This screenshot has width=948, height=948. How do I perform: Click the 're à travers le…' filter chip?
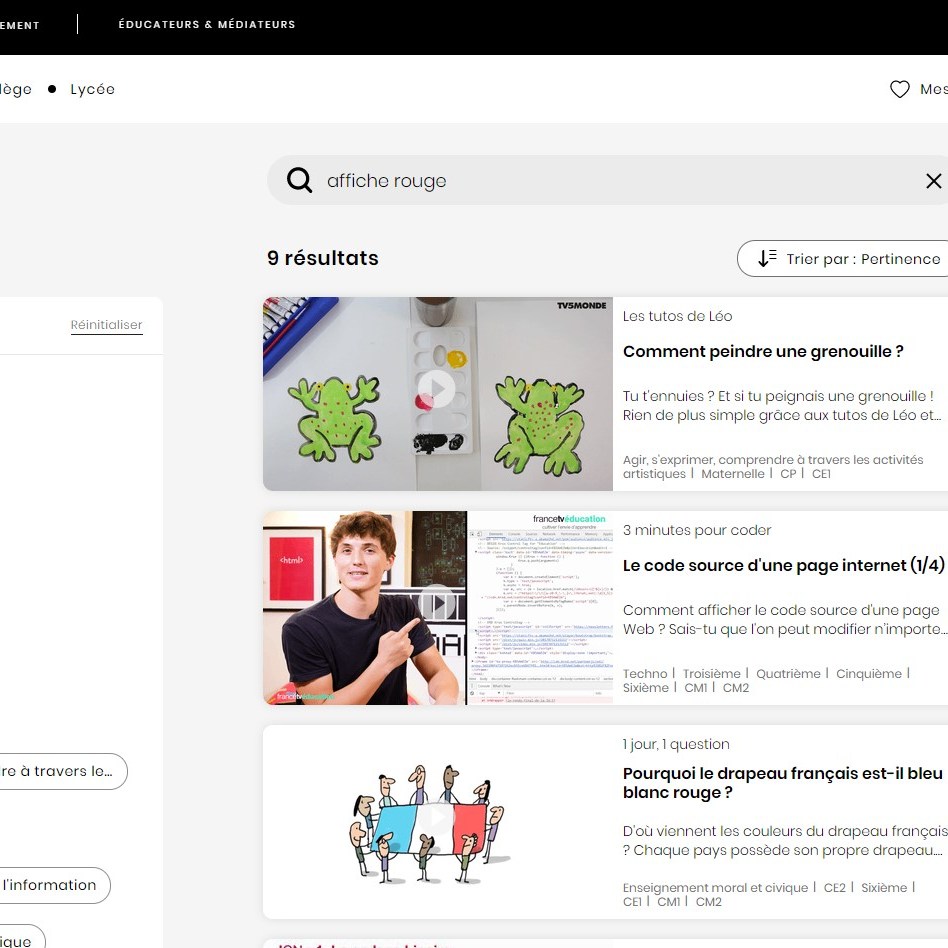(x=63, y=771)
